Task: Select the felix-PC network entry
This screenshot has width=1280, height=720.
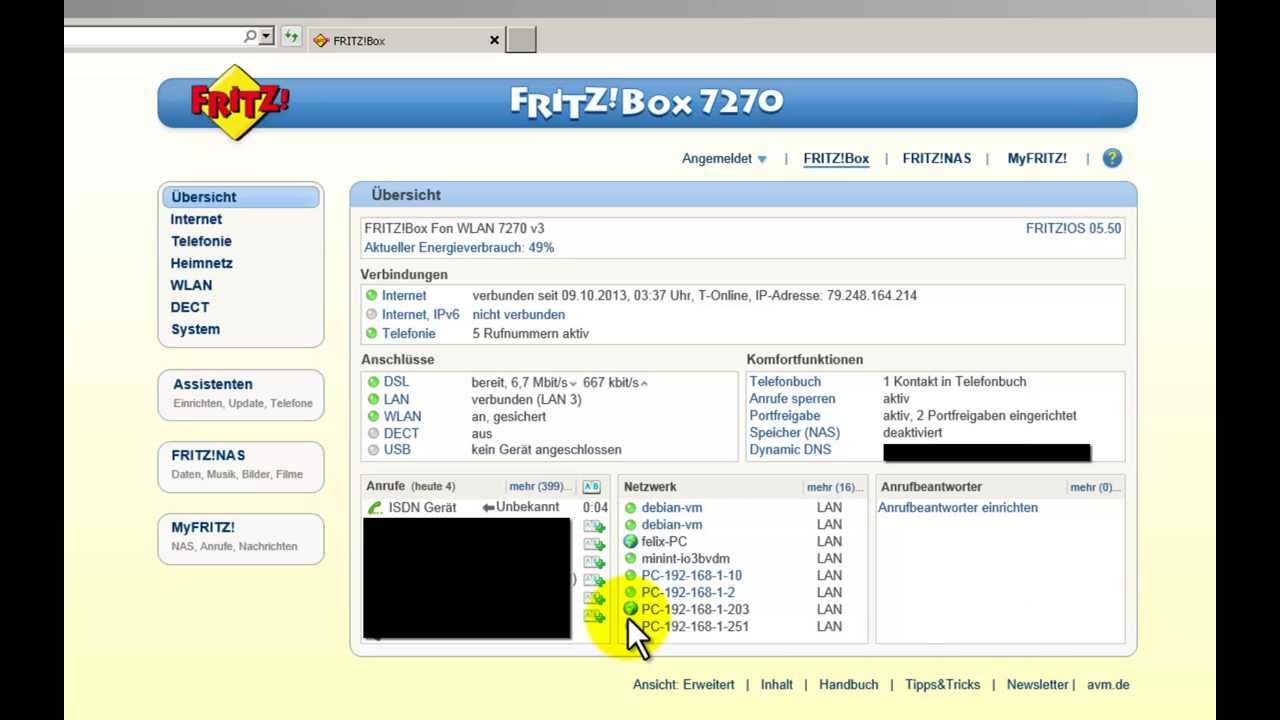Action: pyautogui.click(x=664, y=541)
